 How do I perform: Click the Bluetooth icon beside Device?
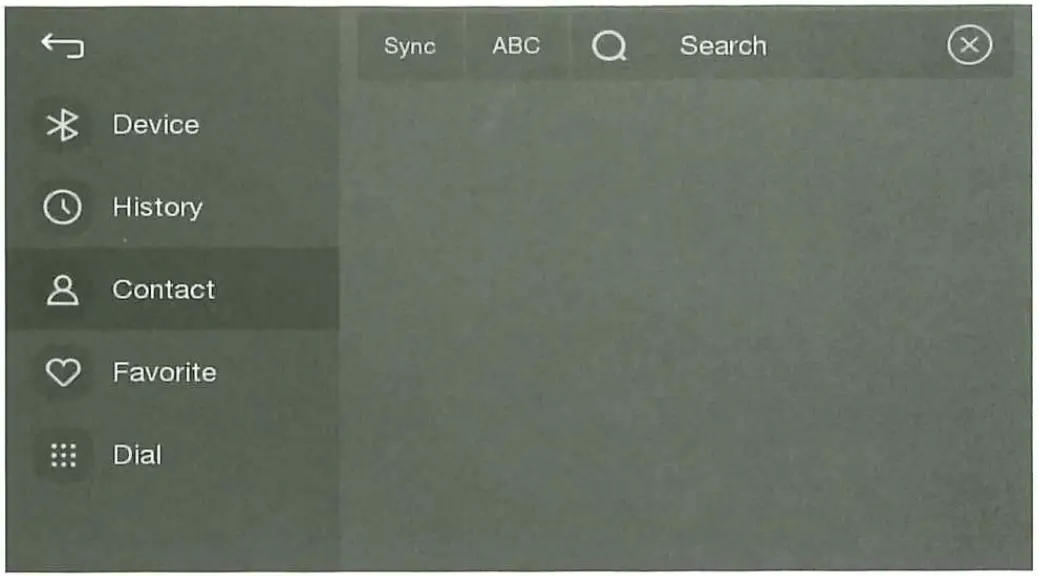63,125
